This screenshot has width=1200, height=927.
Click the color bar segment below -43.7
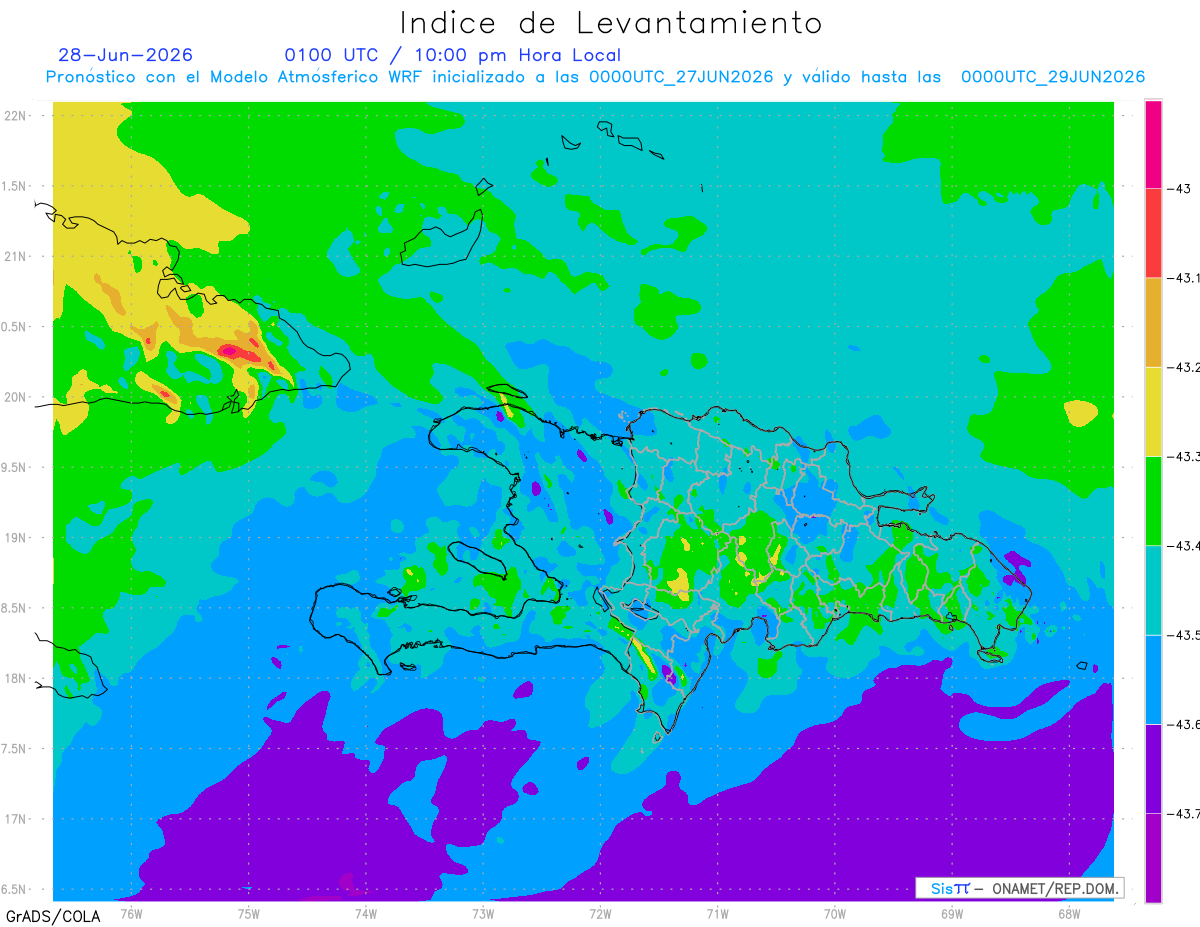(1153, 858)
